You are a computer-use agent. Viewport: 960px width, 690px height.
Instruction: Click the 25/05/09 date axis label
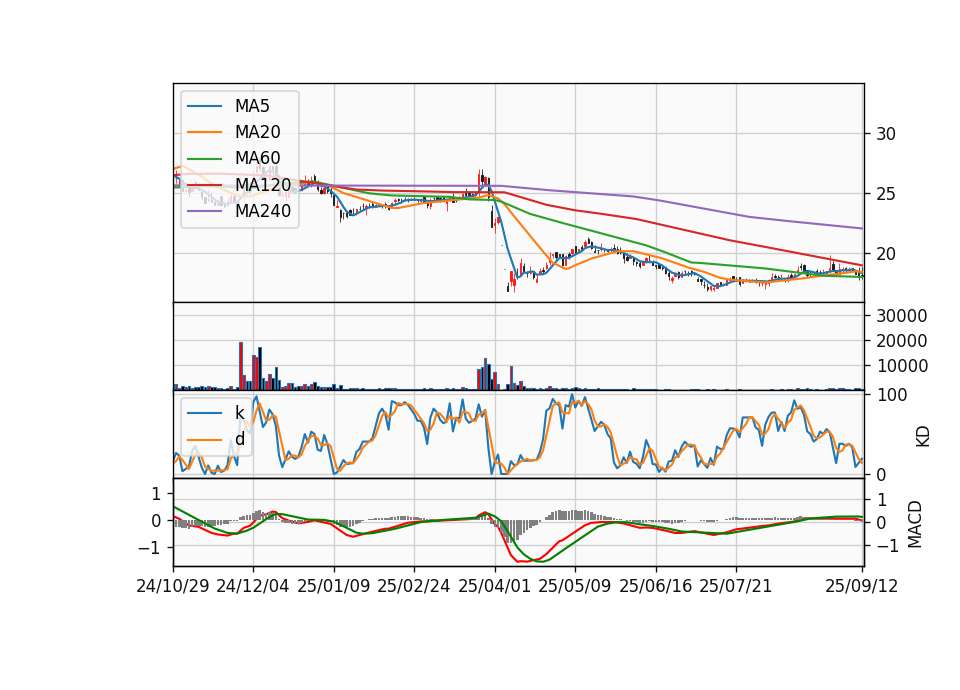coord(575,586)
